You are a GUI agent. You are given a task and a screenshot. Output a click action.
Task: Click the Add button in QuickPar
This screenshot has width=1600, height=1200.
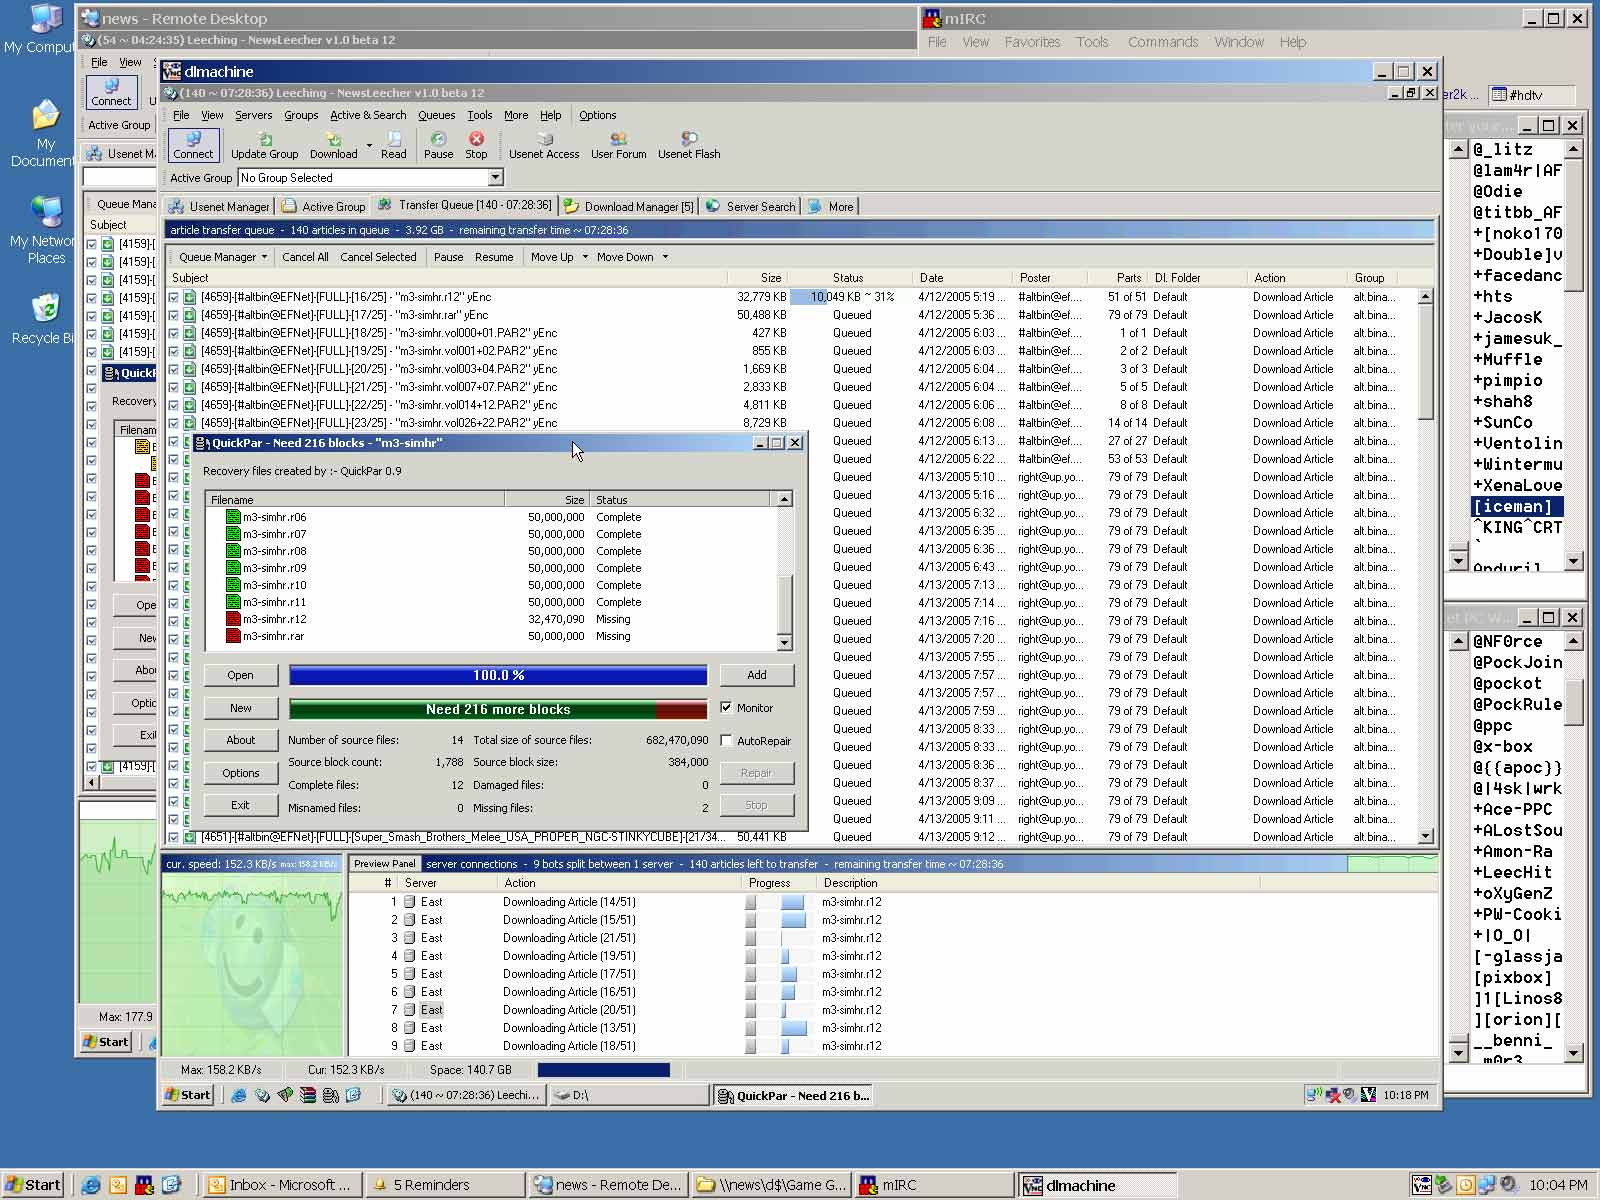click(x=756, y=675)
